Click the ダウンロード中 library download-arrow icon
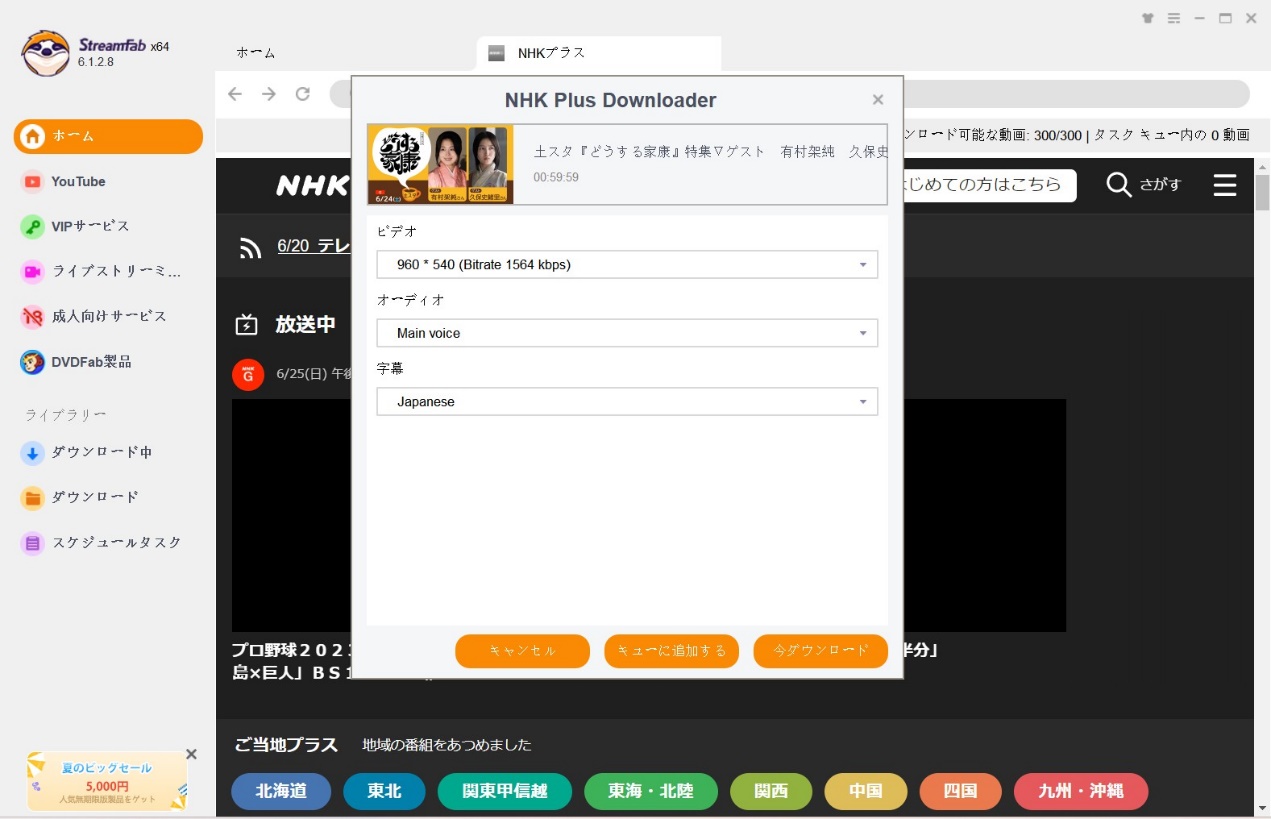This screenshot has height=819, width=1271. (x=33, y=452)
